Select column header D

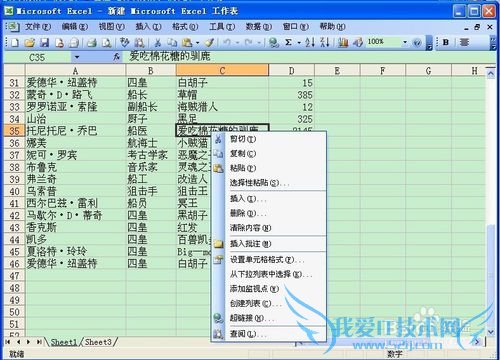pyautogui.click(x=291, y=71)
